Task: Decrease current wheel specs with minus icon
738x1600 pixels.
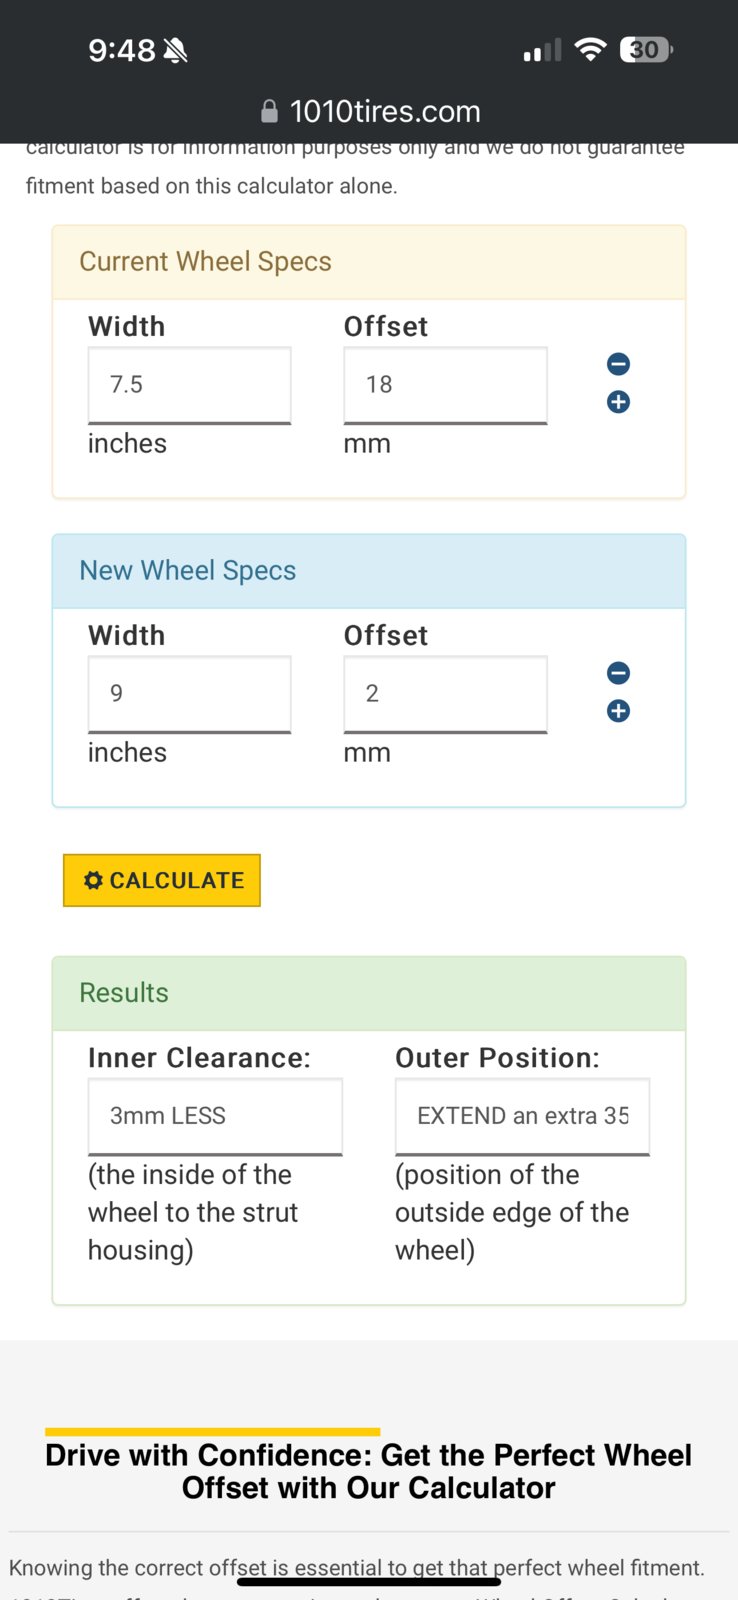Action: [618, 364]
